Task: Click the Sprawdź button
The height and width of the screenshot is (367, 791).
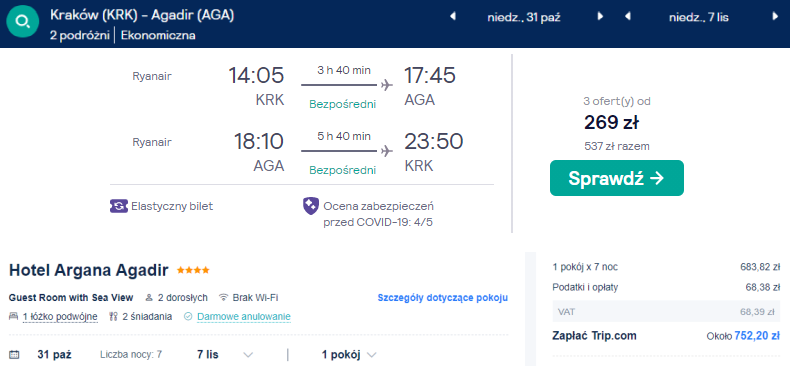Action: 616,178
